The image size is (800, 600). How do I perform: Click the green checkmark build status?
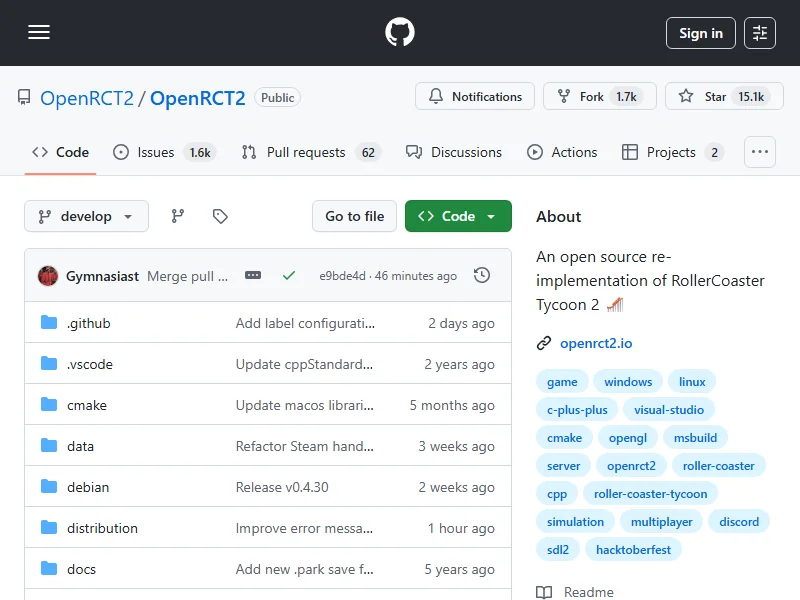click(x=289, y=275)
